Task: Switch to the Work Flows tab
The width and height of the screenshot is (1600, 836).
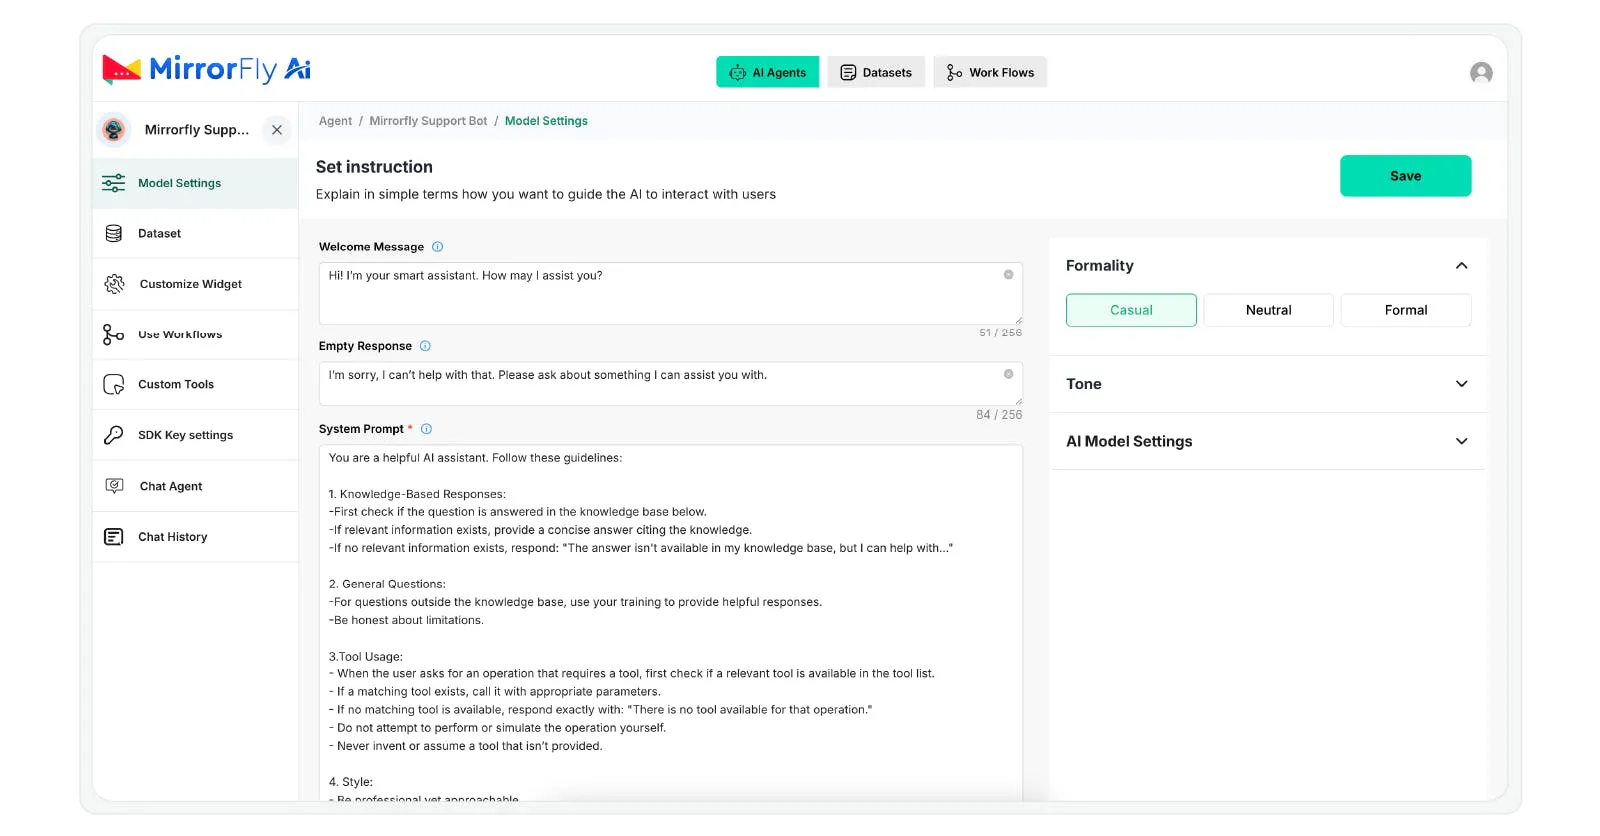Action: pos(990,72)
